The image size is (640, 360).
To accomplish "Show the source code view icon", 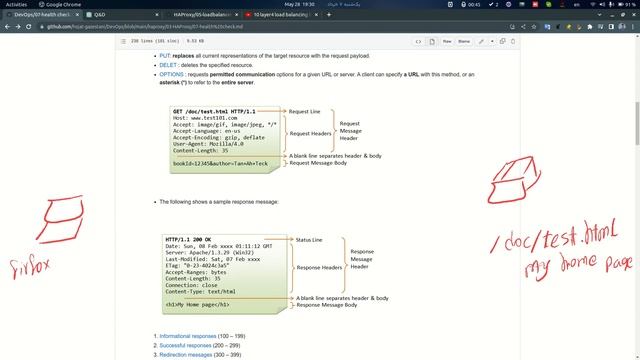I will [418, 41].
